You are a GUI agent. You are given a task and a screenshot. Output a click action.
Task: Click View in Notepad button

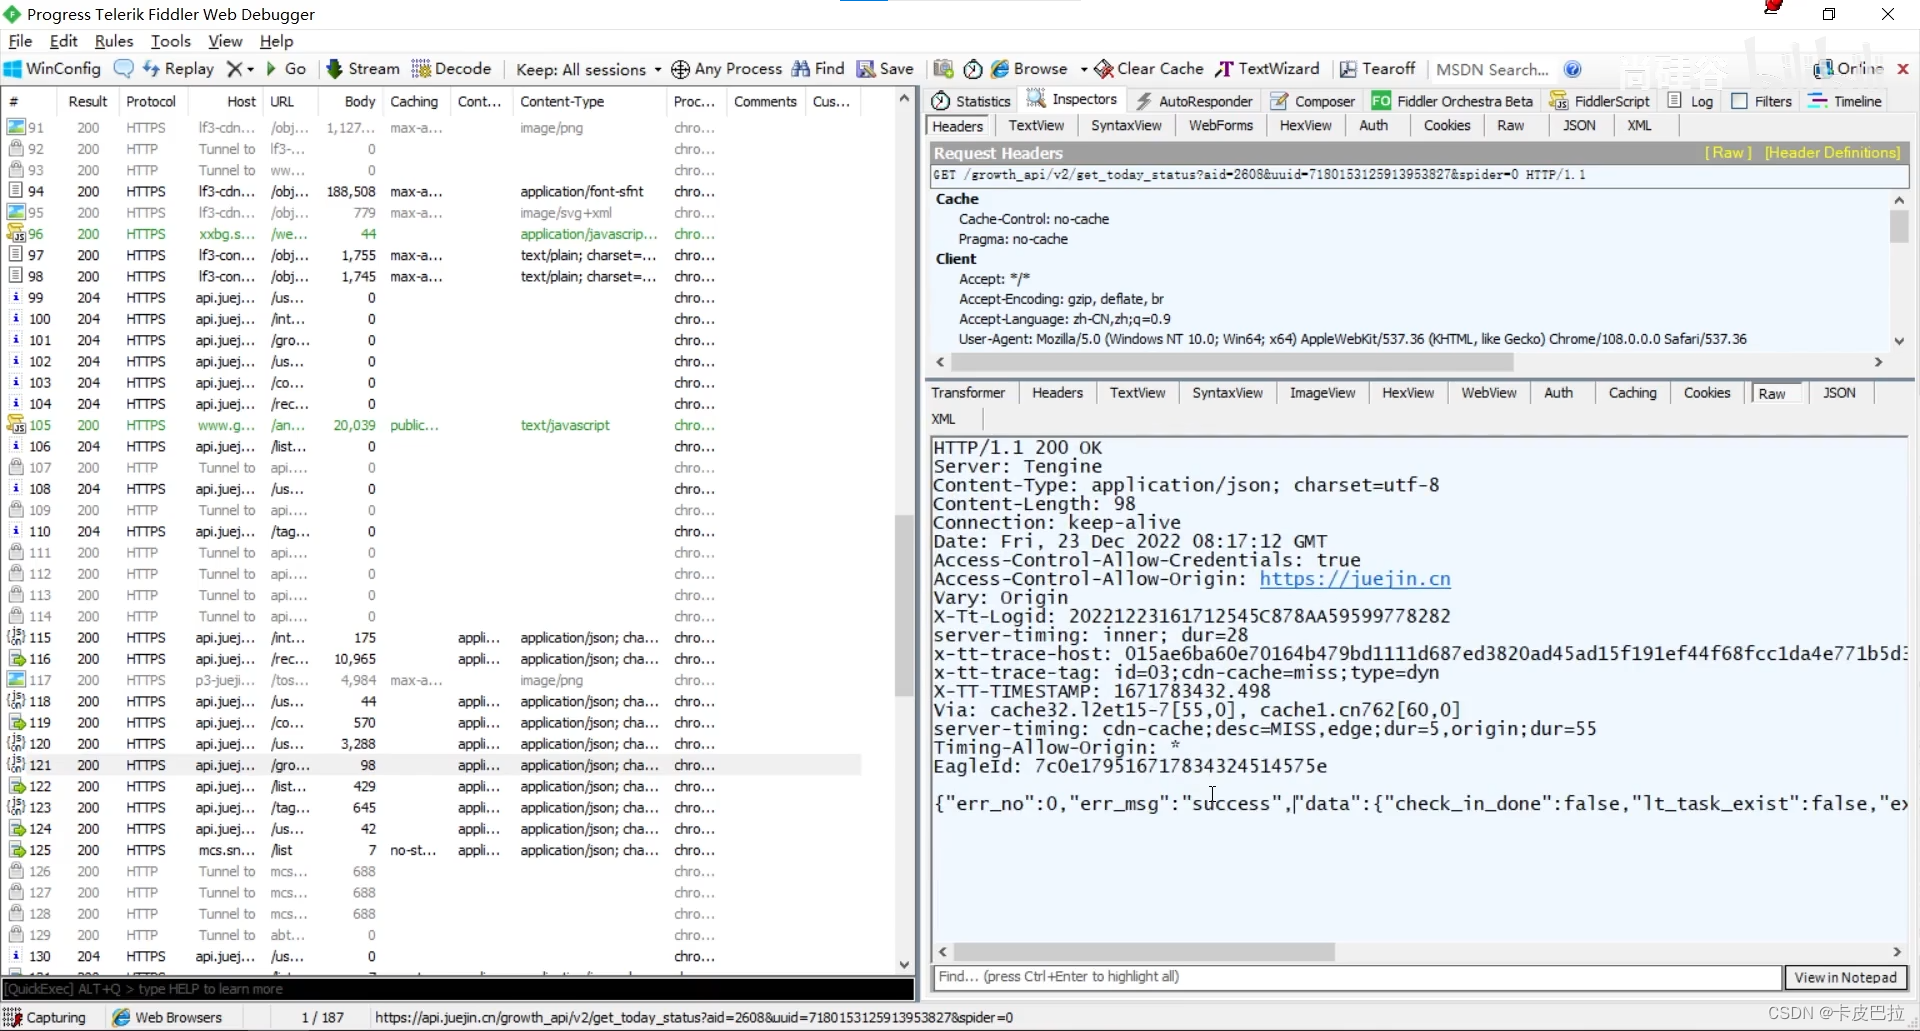click(1845, 977)
